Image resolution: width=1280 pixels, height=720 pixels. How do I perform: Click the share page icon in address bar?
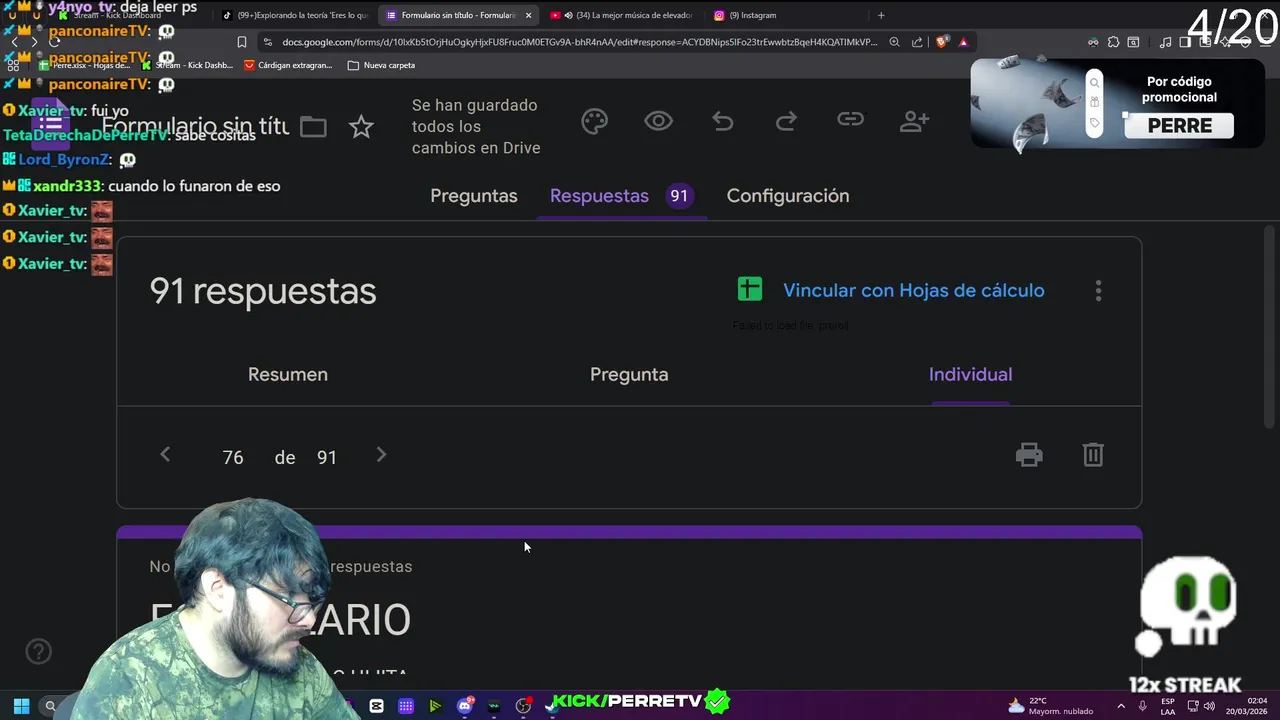[917, 42]
